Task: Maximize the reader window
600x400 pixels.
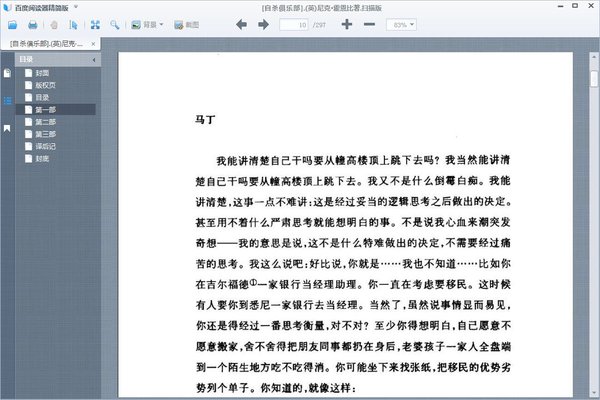Action: tap(575, 6)
